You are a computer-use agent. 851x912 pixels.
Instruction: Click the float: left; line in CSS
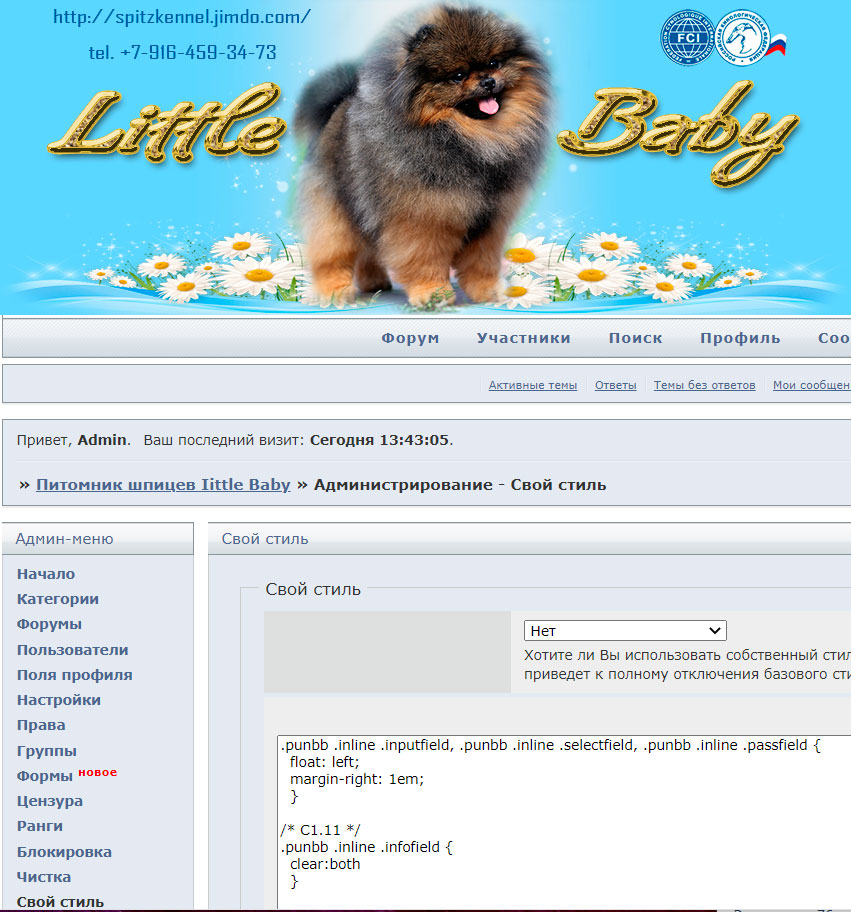[325, 762]
